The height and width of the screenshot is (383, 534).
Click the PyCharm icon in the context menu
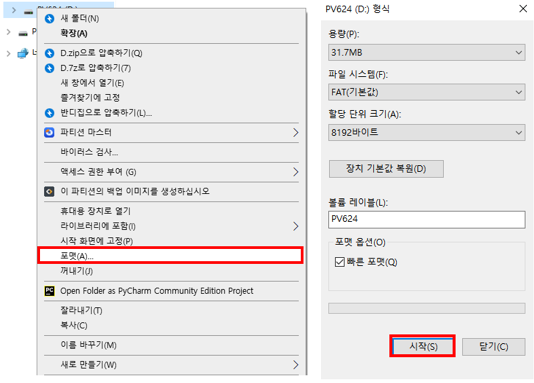[49, 291]
